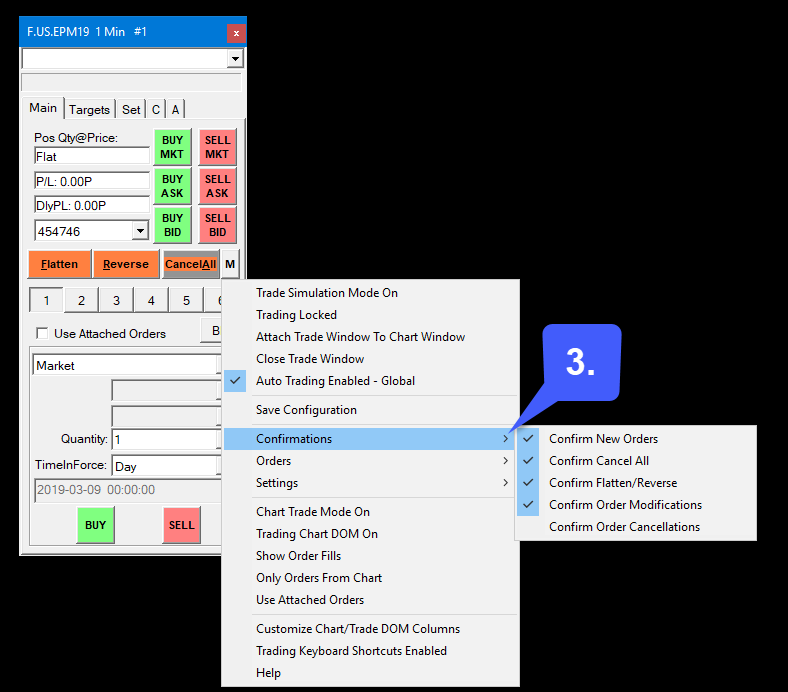
Task: Click the Flat position field
Action: 92,156
